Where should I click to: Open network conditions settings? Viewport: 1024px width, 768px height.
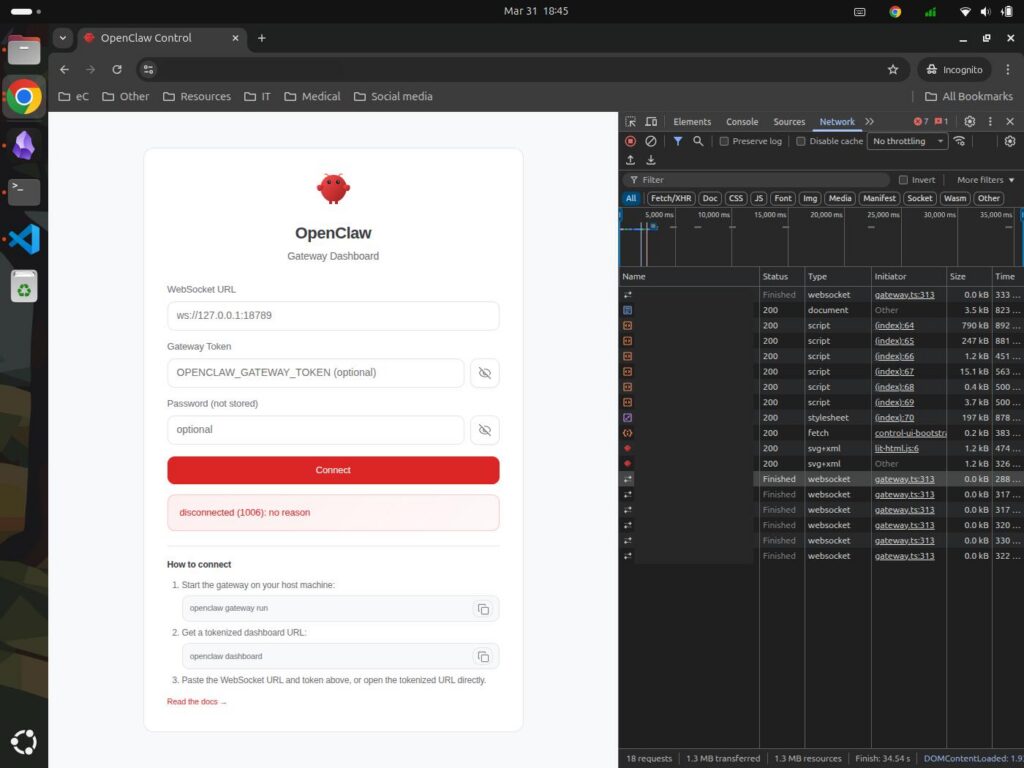[959, 141]
